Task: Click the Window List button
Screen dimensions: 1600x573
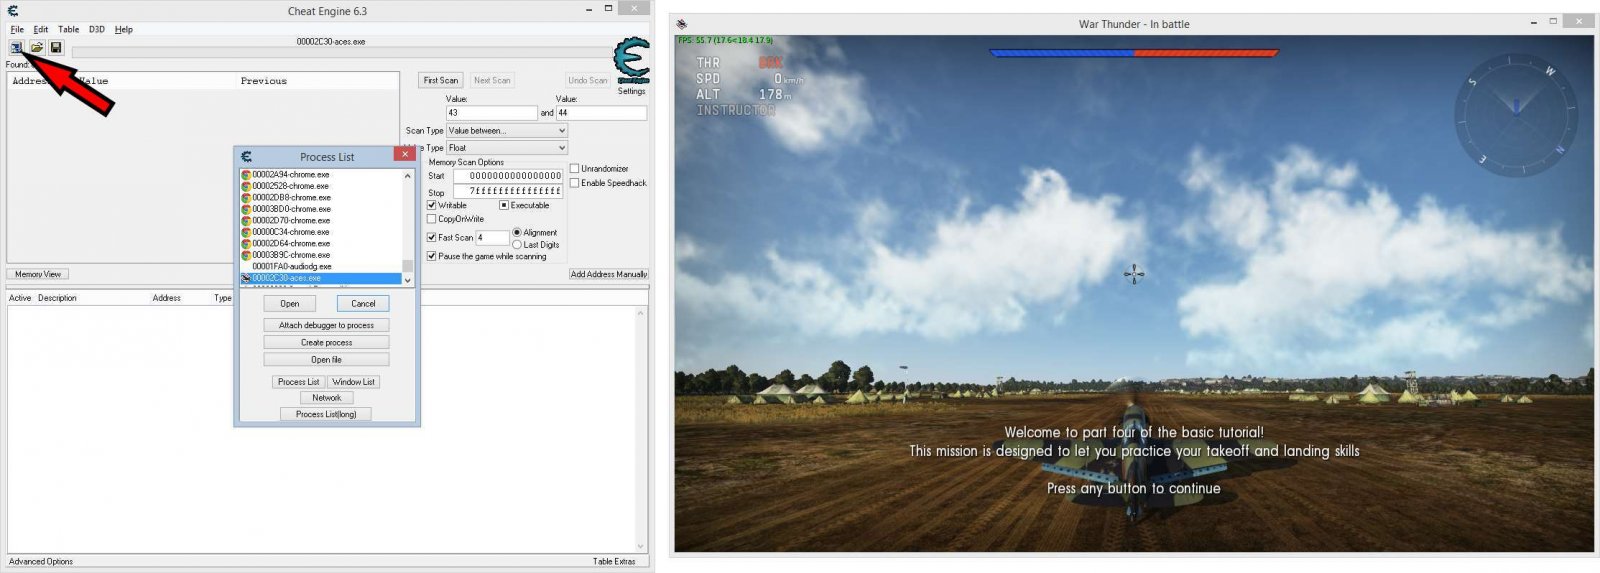Action: (354, 382)
